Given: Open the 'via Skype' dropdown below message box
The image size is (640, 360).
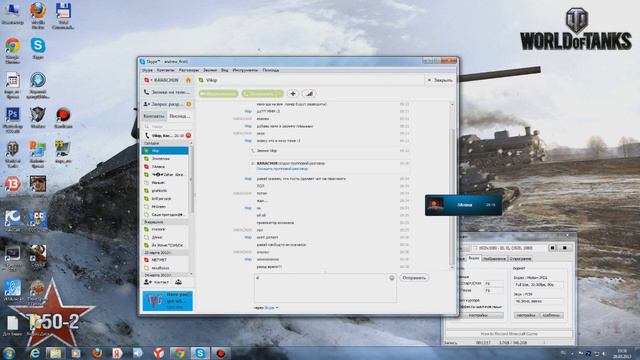Looking at the screenshot, I should (271, 308).
